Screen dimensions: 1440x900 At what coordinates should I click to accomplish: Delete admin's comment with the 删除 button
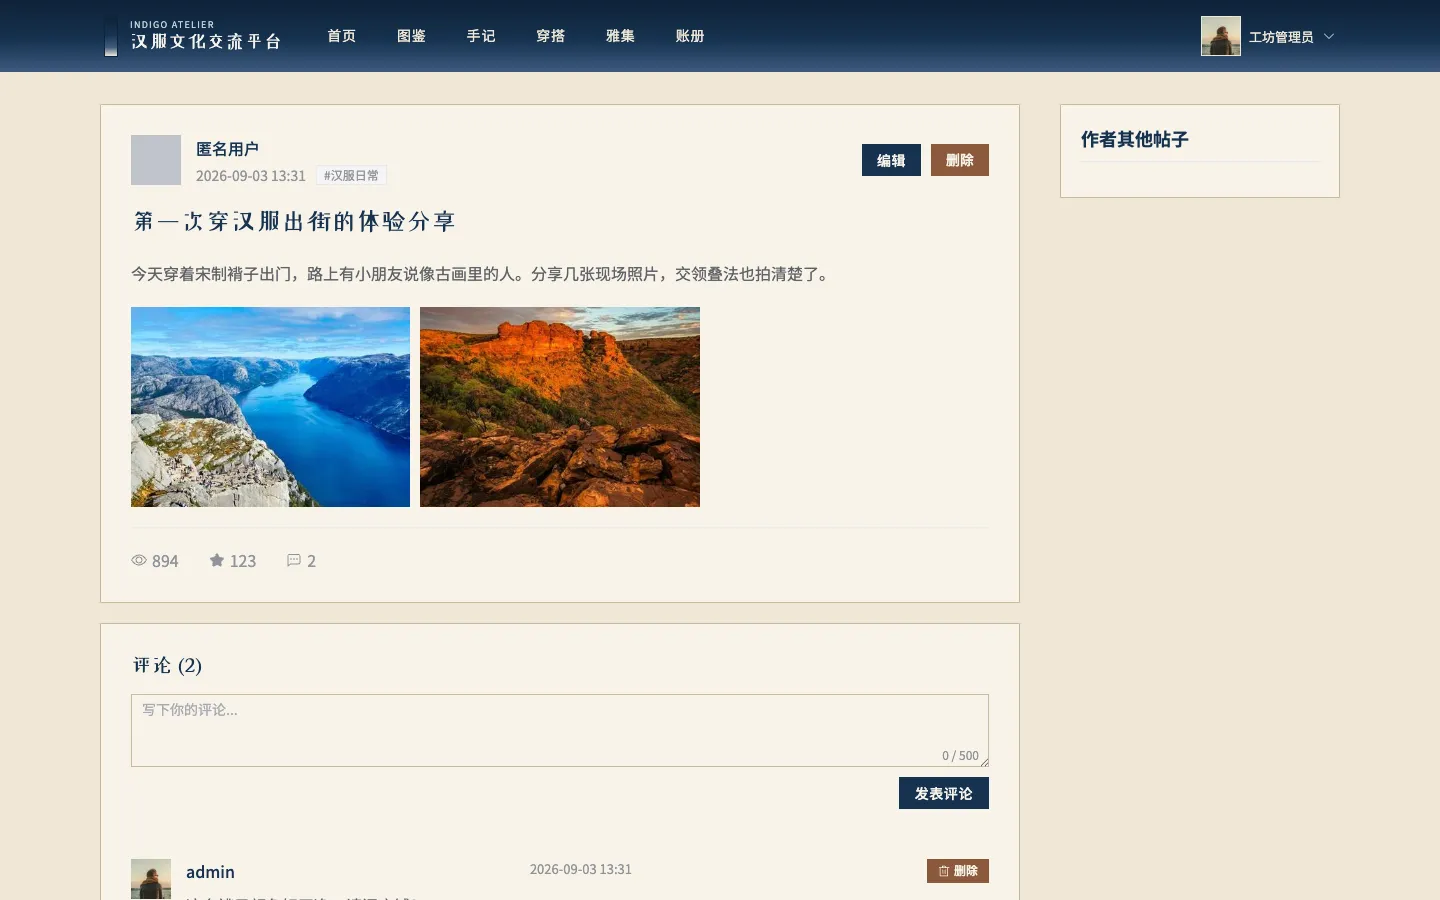tap(958, 871)
